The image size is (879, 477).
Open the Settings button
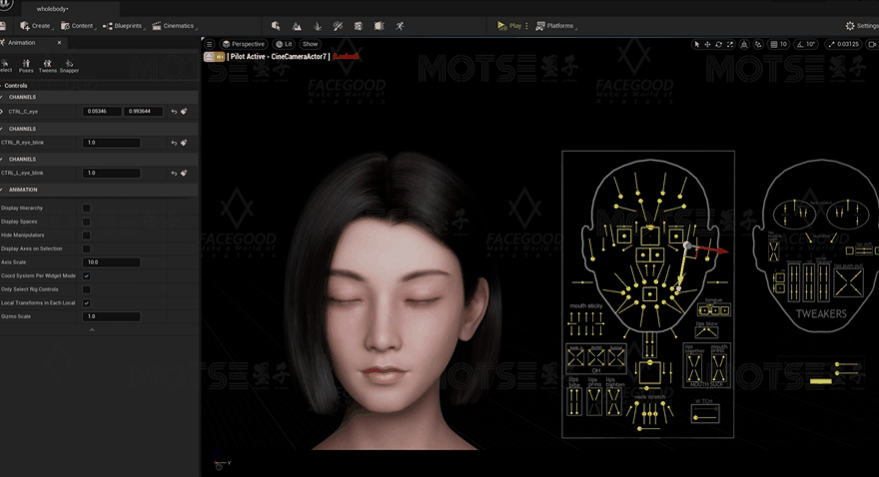pyautogui.click(x=862, y=26)
